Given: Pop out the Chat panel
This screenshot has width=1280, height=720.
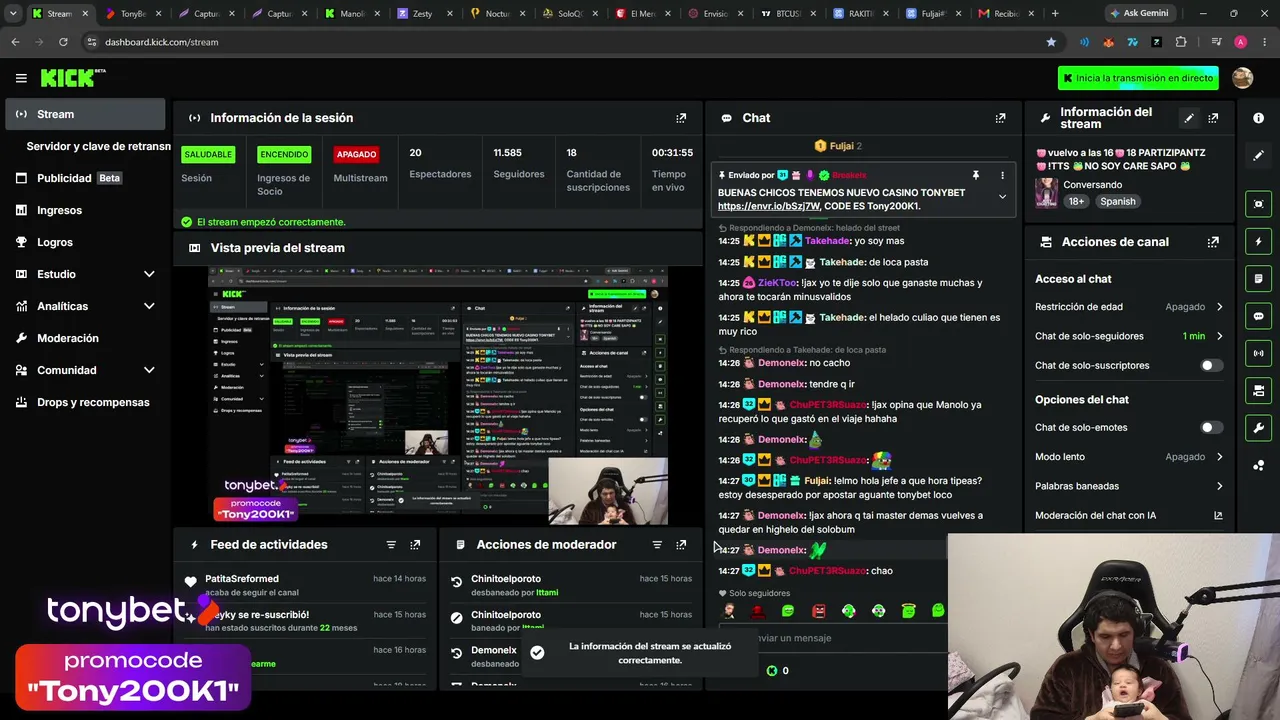Looking at the screenshot, I should 1000,118.
